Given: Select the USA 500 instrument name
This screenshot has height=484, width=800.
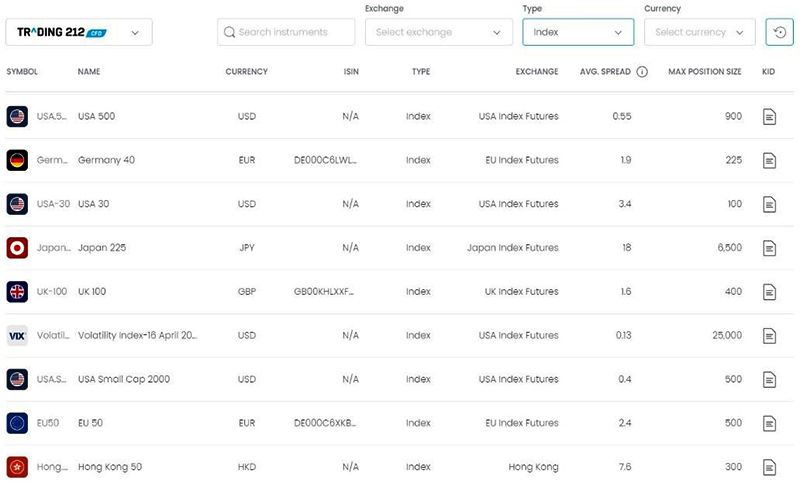Looking at the screenshot, I should [x=96, y=116].
